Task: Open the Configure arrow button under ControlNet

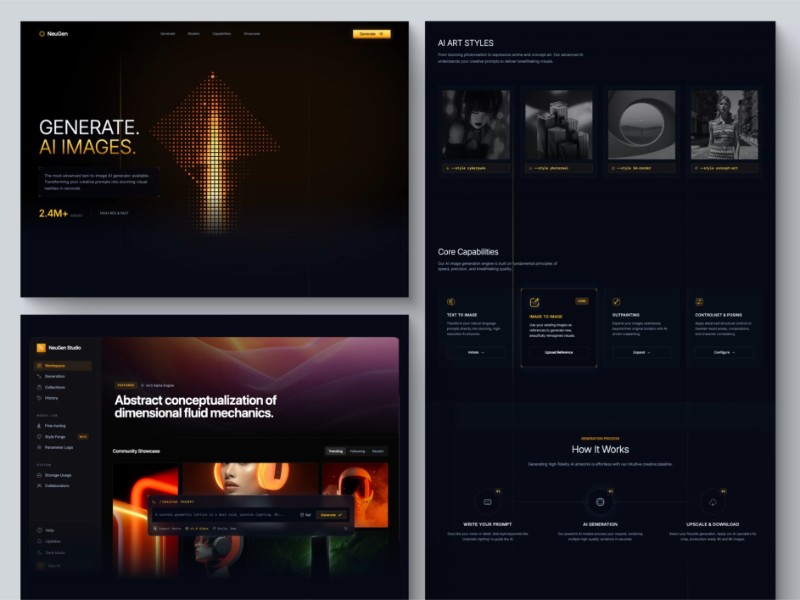Action: pyautogui.click(x=724, y=352)
